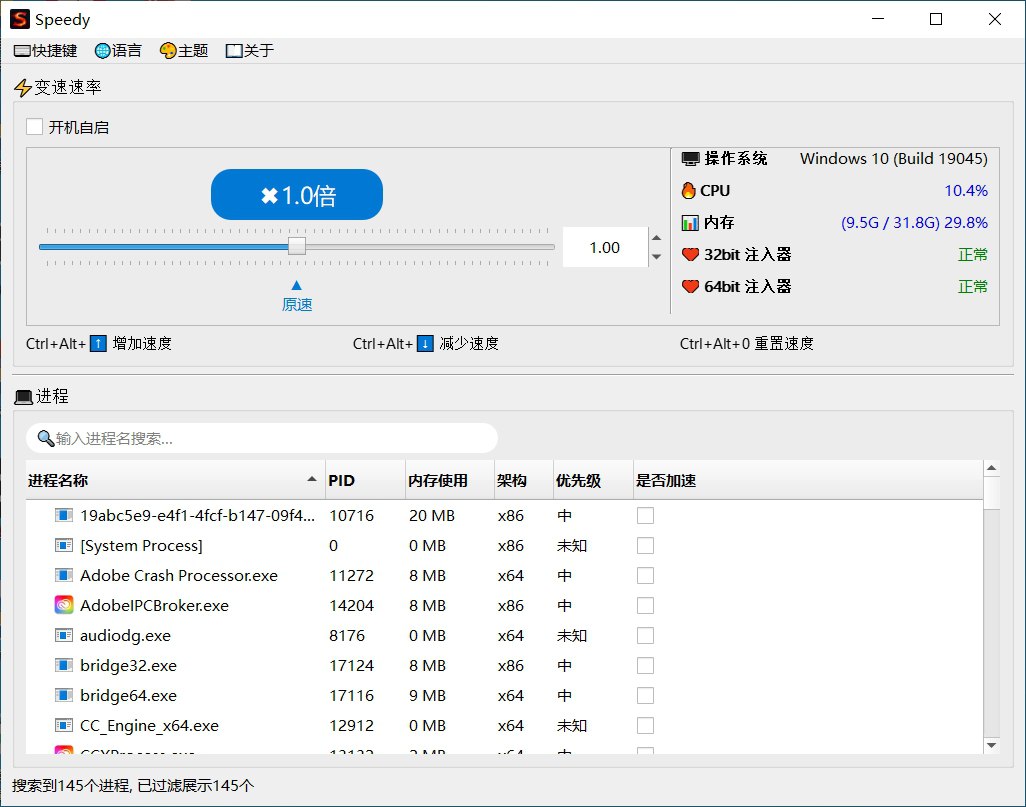This screenshot has width=1026, height=807.
Task: Click the 原速 reset marker
Action: [x=297, y=296]
